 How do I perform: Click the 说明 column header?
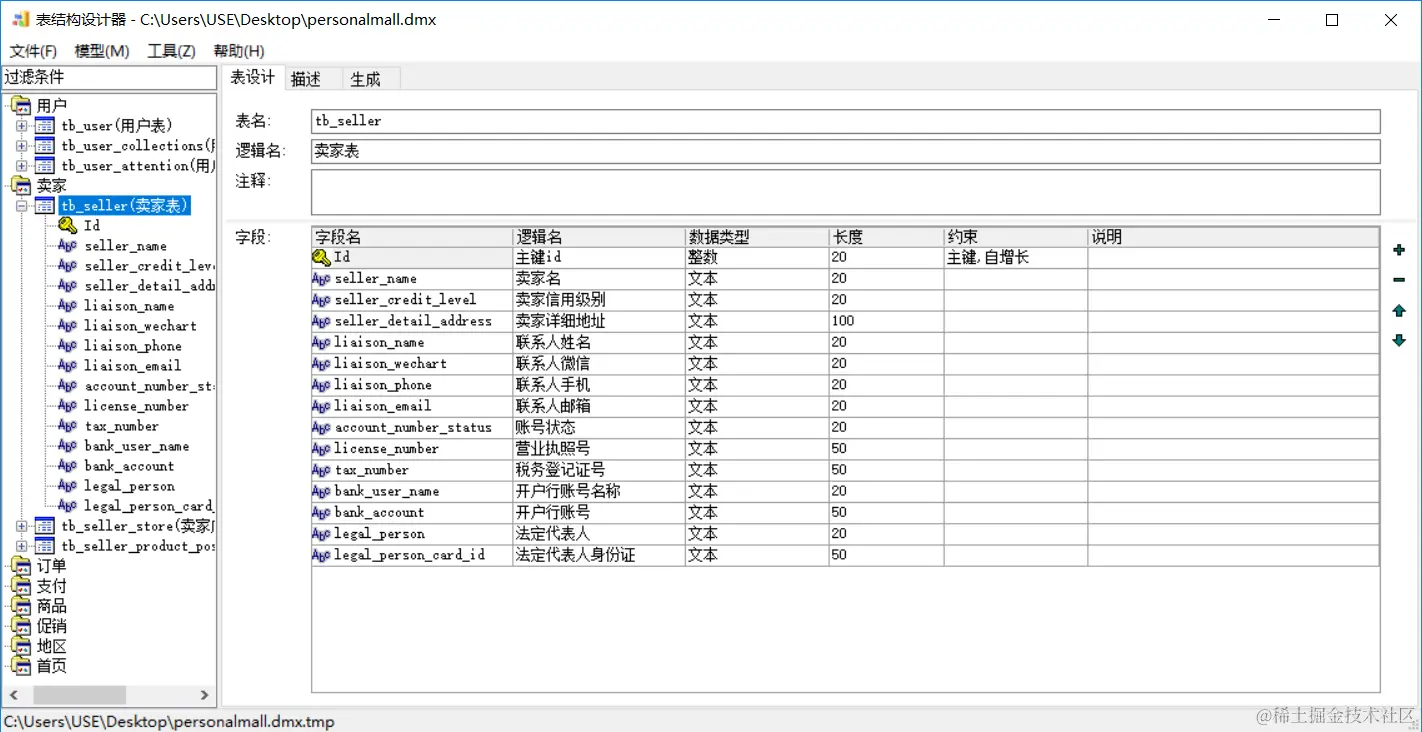click(1233, 237)
